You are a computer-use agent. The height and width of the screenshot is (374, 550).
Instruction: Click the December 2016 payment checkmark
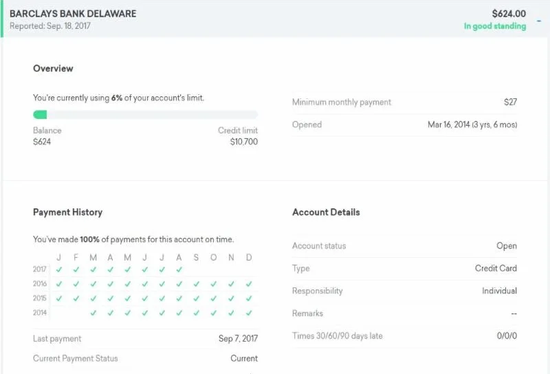249,284
